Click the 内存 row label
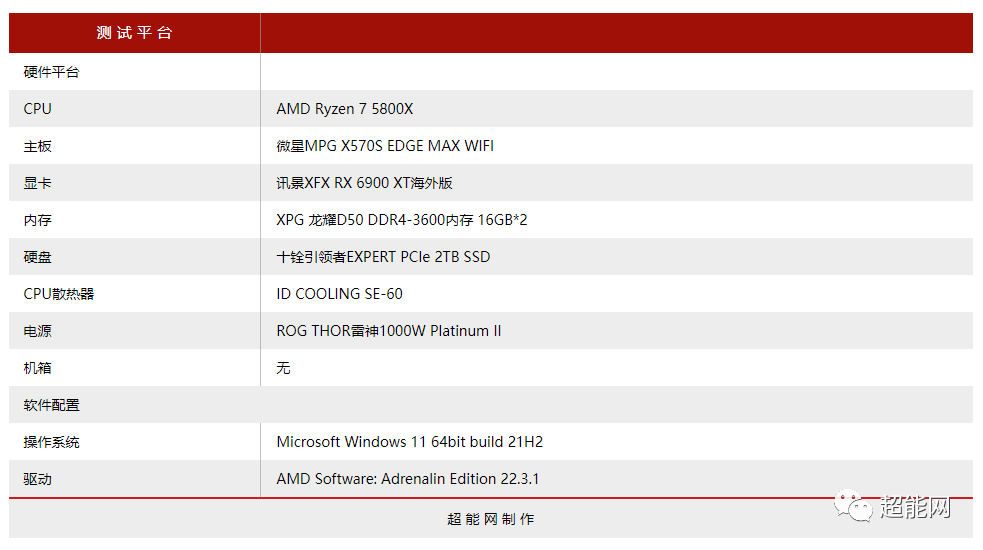 pos(38,220)
